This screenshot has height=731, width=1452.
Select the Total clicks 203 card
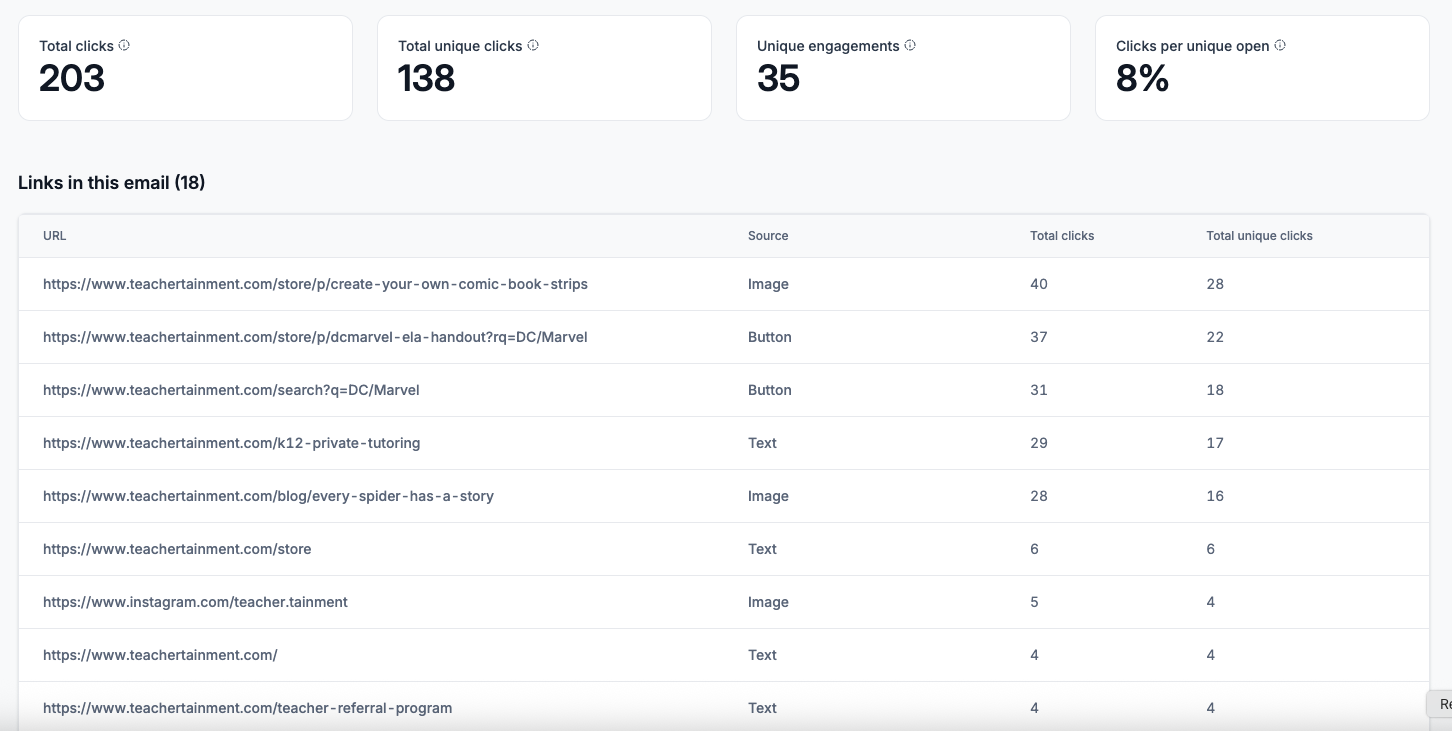click(185, 68)
